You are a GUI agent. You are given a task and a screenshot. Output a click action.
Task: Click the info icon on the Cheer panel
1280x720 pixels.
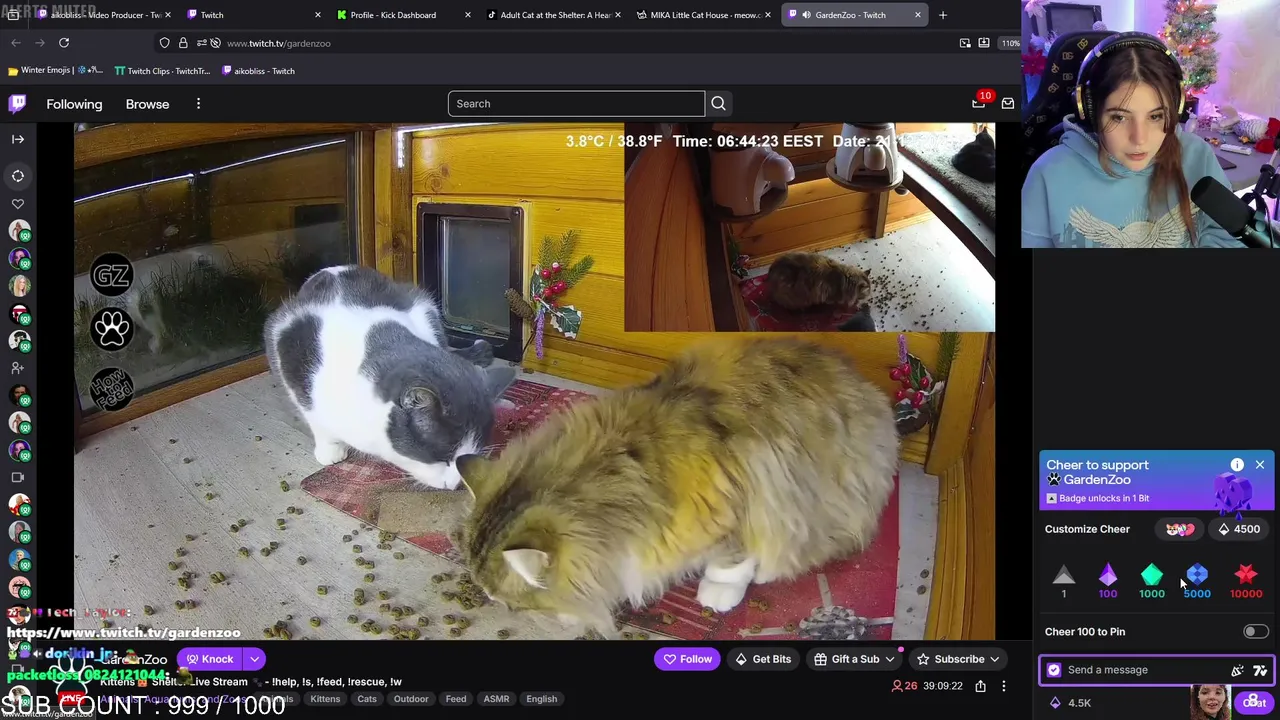[1237, 465]
